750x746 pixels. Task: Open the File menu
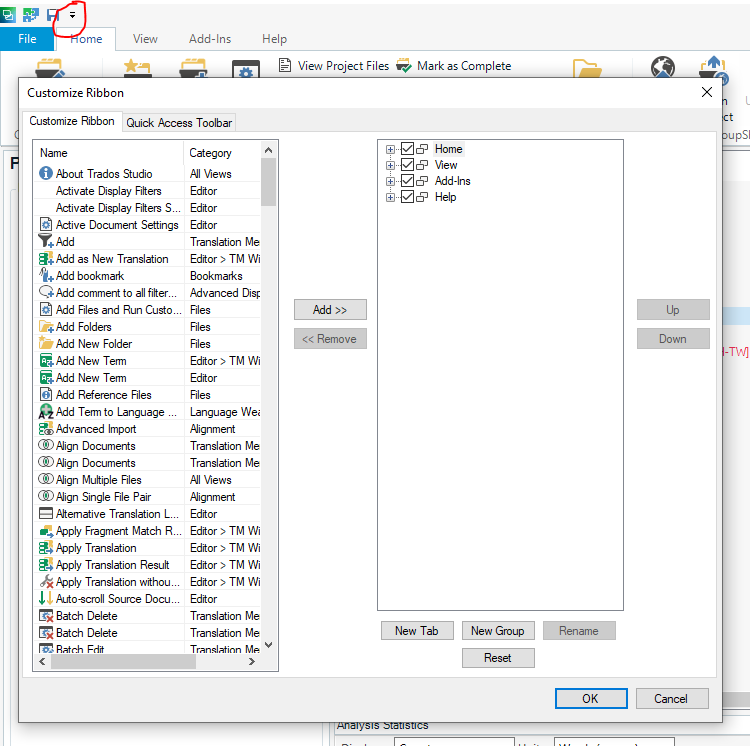point(27,39)
